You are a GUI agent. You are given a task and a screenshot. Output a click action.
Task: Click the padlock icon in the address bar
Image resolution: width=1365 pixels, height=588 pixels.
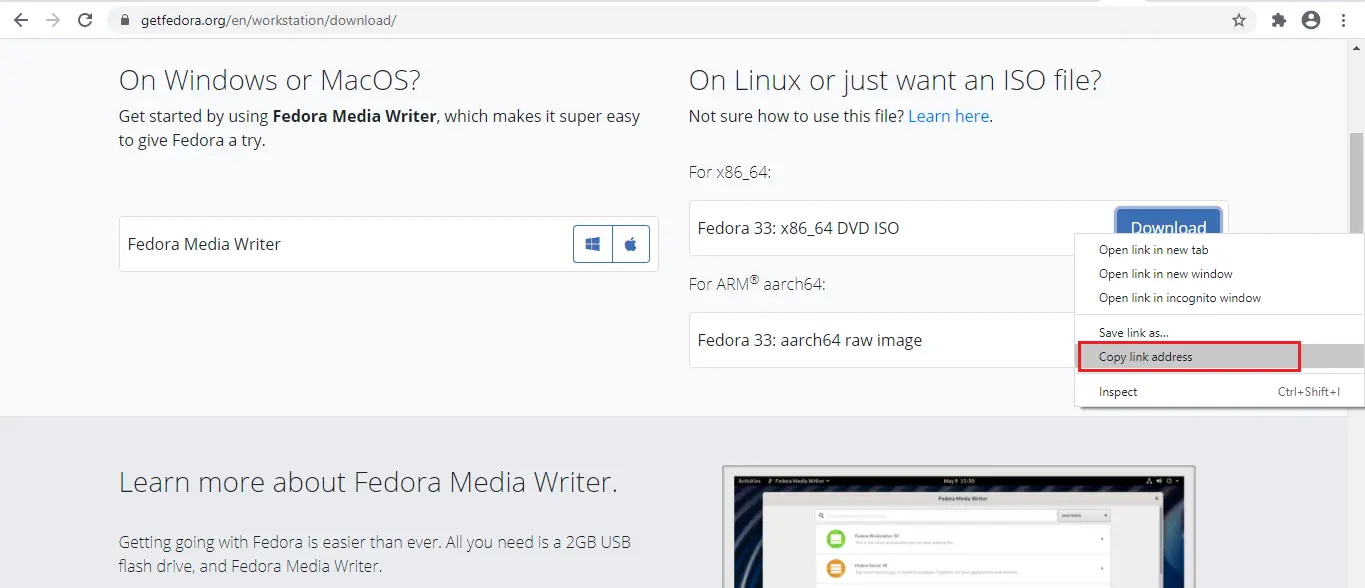[124, 19]
